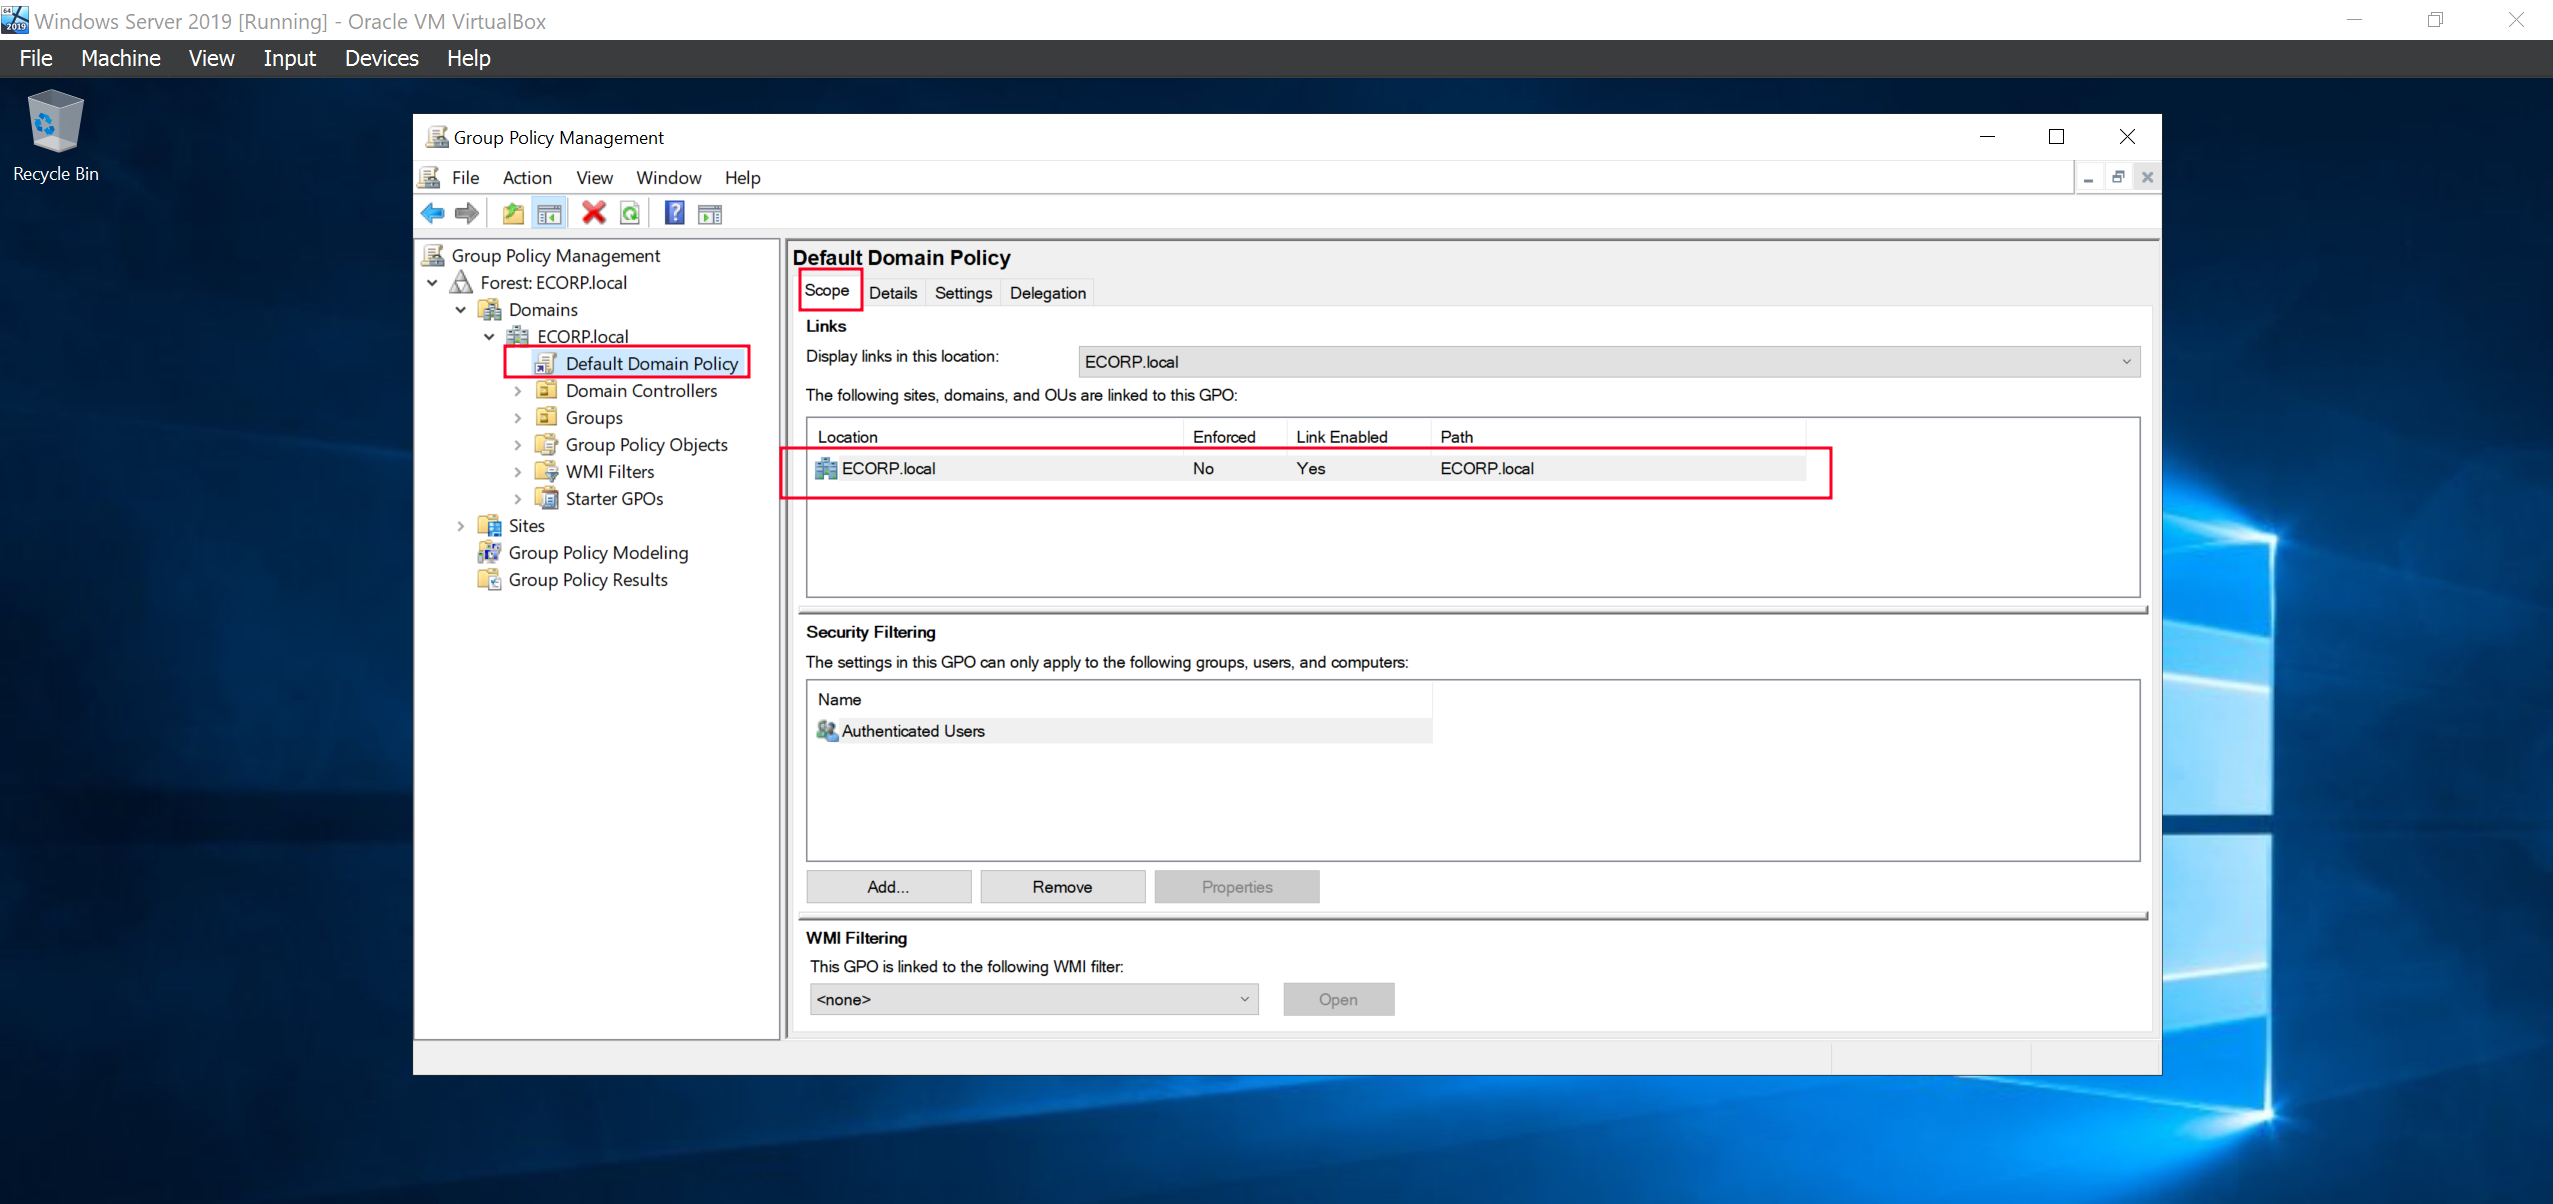Collapse the Domains tree node
Screen dimensions: 2553x1204
coord(461,310)
